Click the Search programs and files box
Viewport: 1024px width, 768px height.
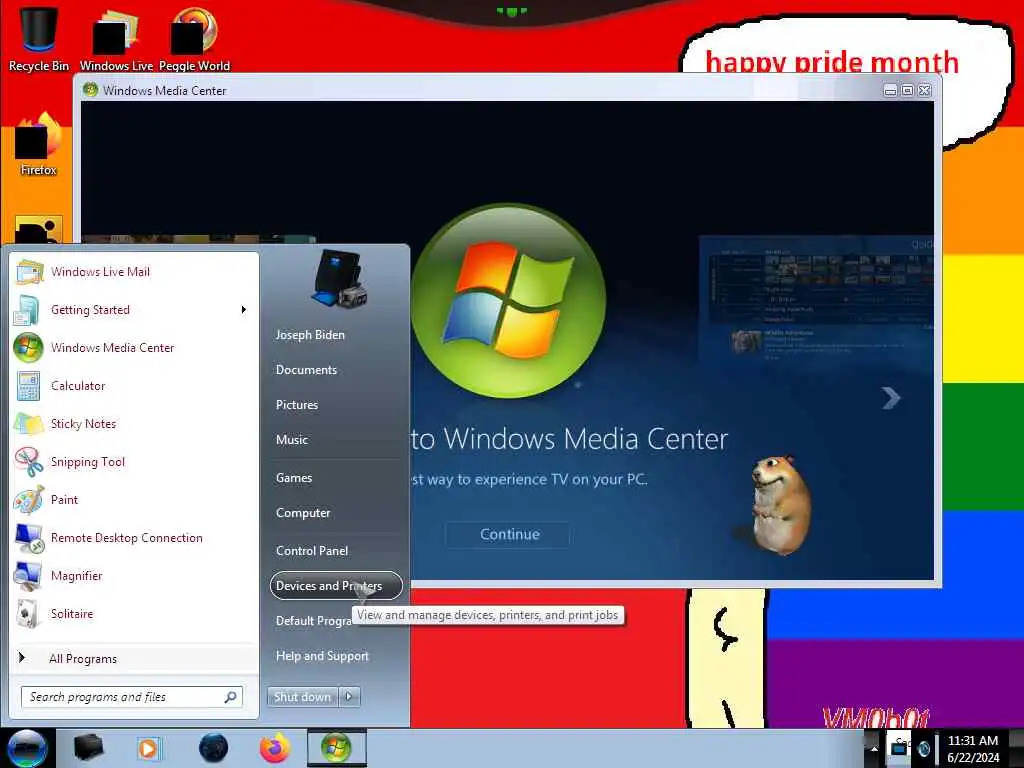pos(131,697)
